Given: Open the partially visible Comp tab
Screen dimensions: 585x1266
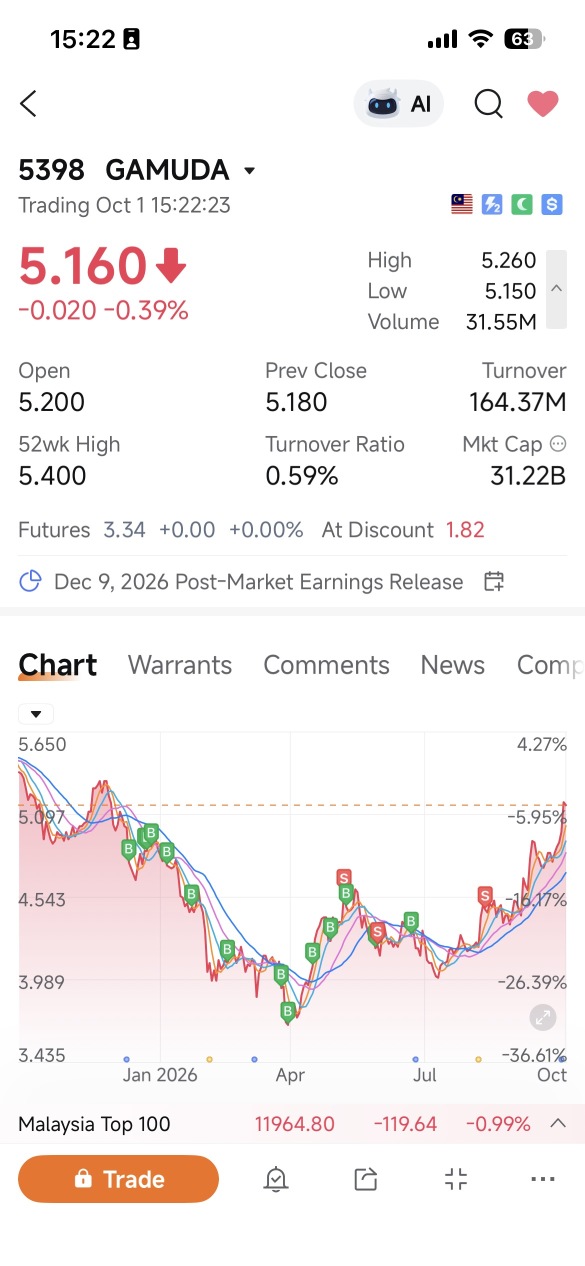Looking at the screenshot, I should (550, 665).
